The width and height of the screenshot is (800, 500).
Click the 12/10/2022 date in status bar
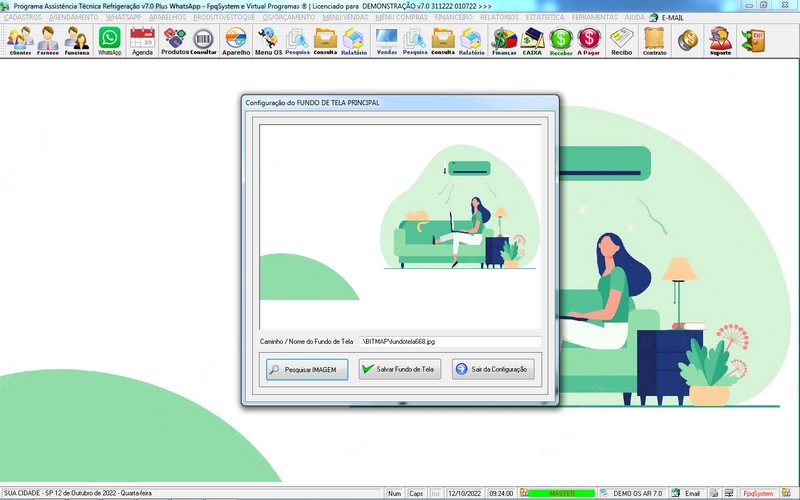click(x=464, y=493)
